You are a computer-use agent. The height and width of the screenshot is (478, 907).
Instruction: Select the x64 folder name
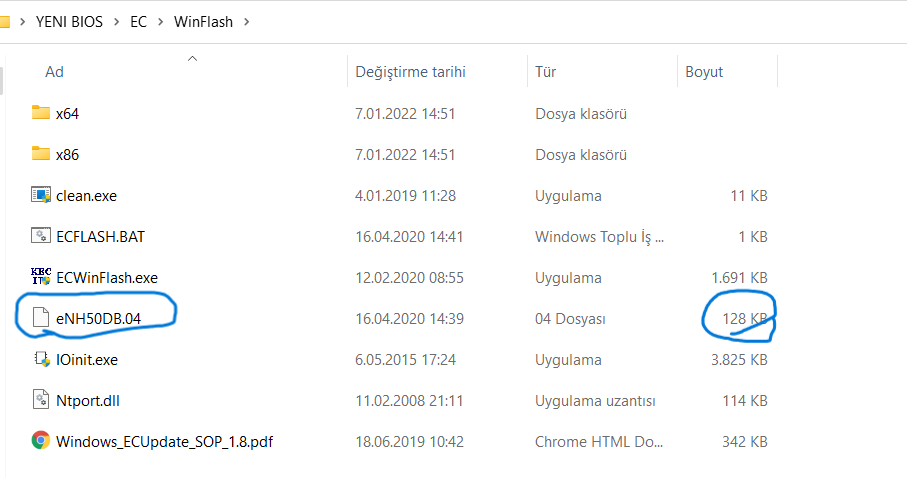point(67,113)
